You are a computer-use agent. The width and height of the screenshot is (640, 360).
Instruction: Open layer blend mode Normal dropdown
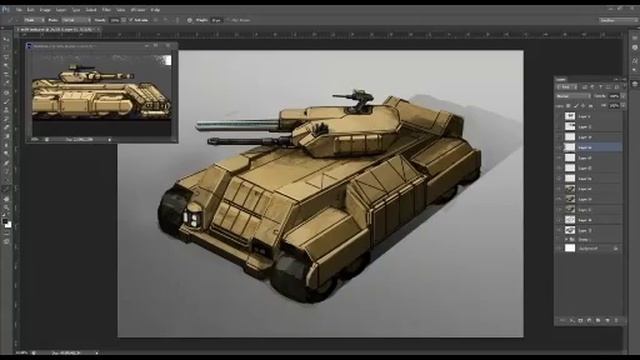[x=573, y=96]
